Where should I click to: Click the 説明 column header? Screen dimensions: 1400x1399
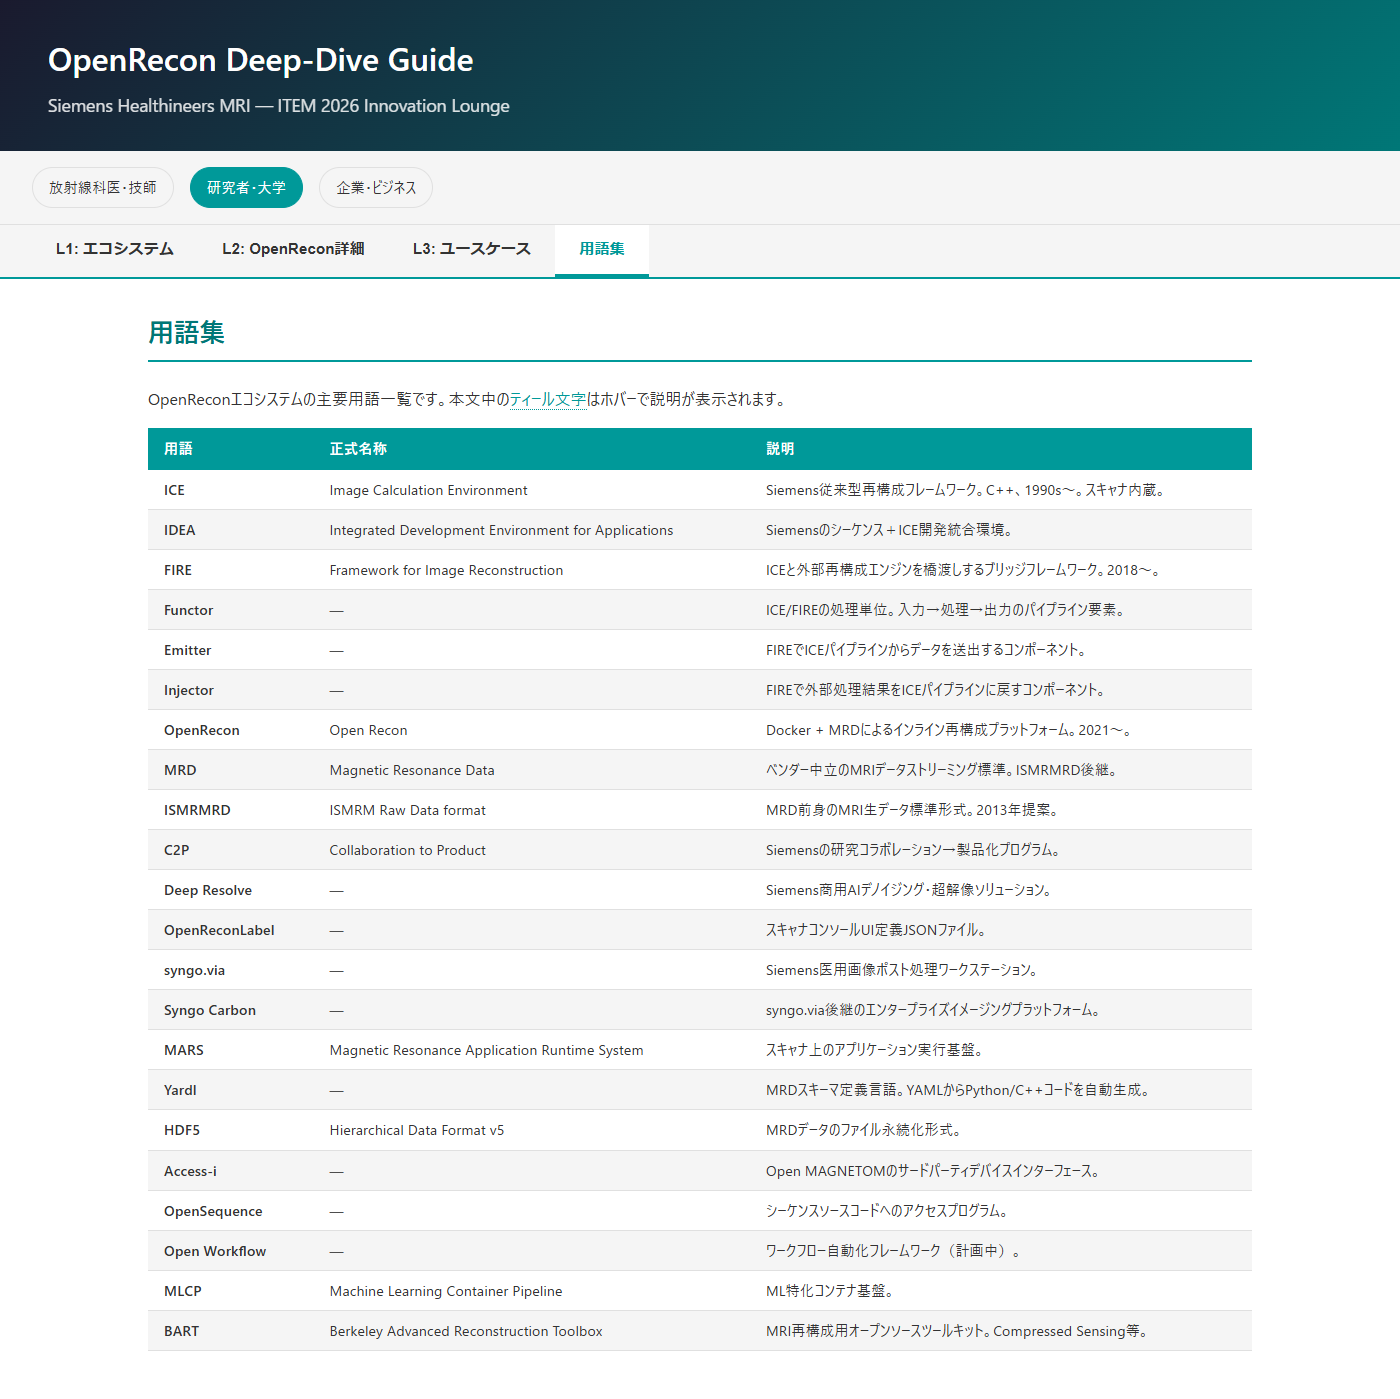click(780, 449)
